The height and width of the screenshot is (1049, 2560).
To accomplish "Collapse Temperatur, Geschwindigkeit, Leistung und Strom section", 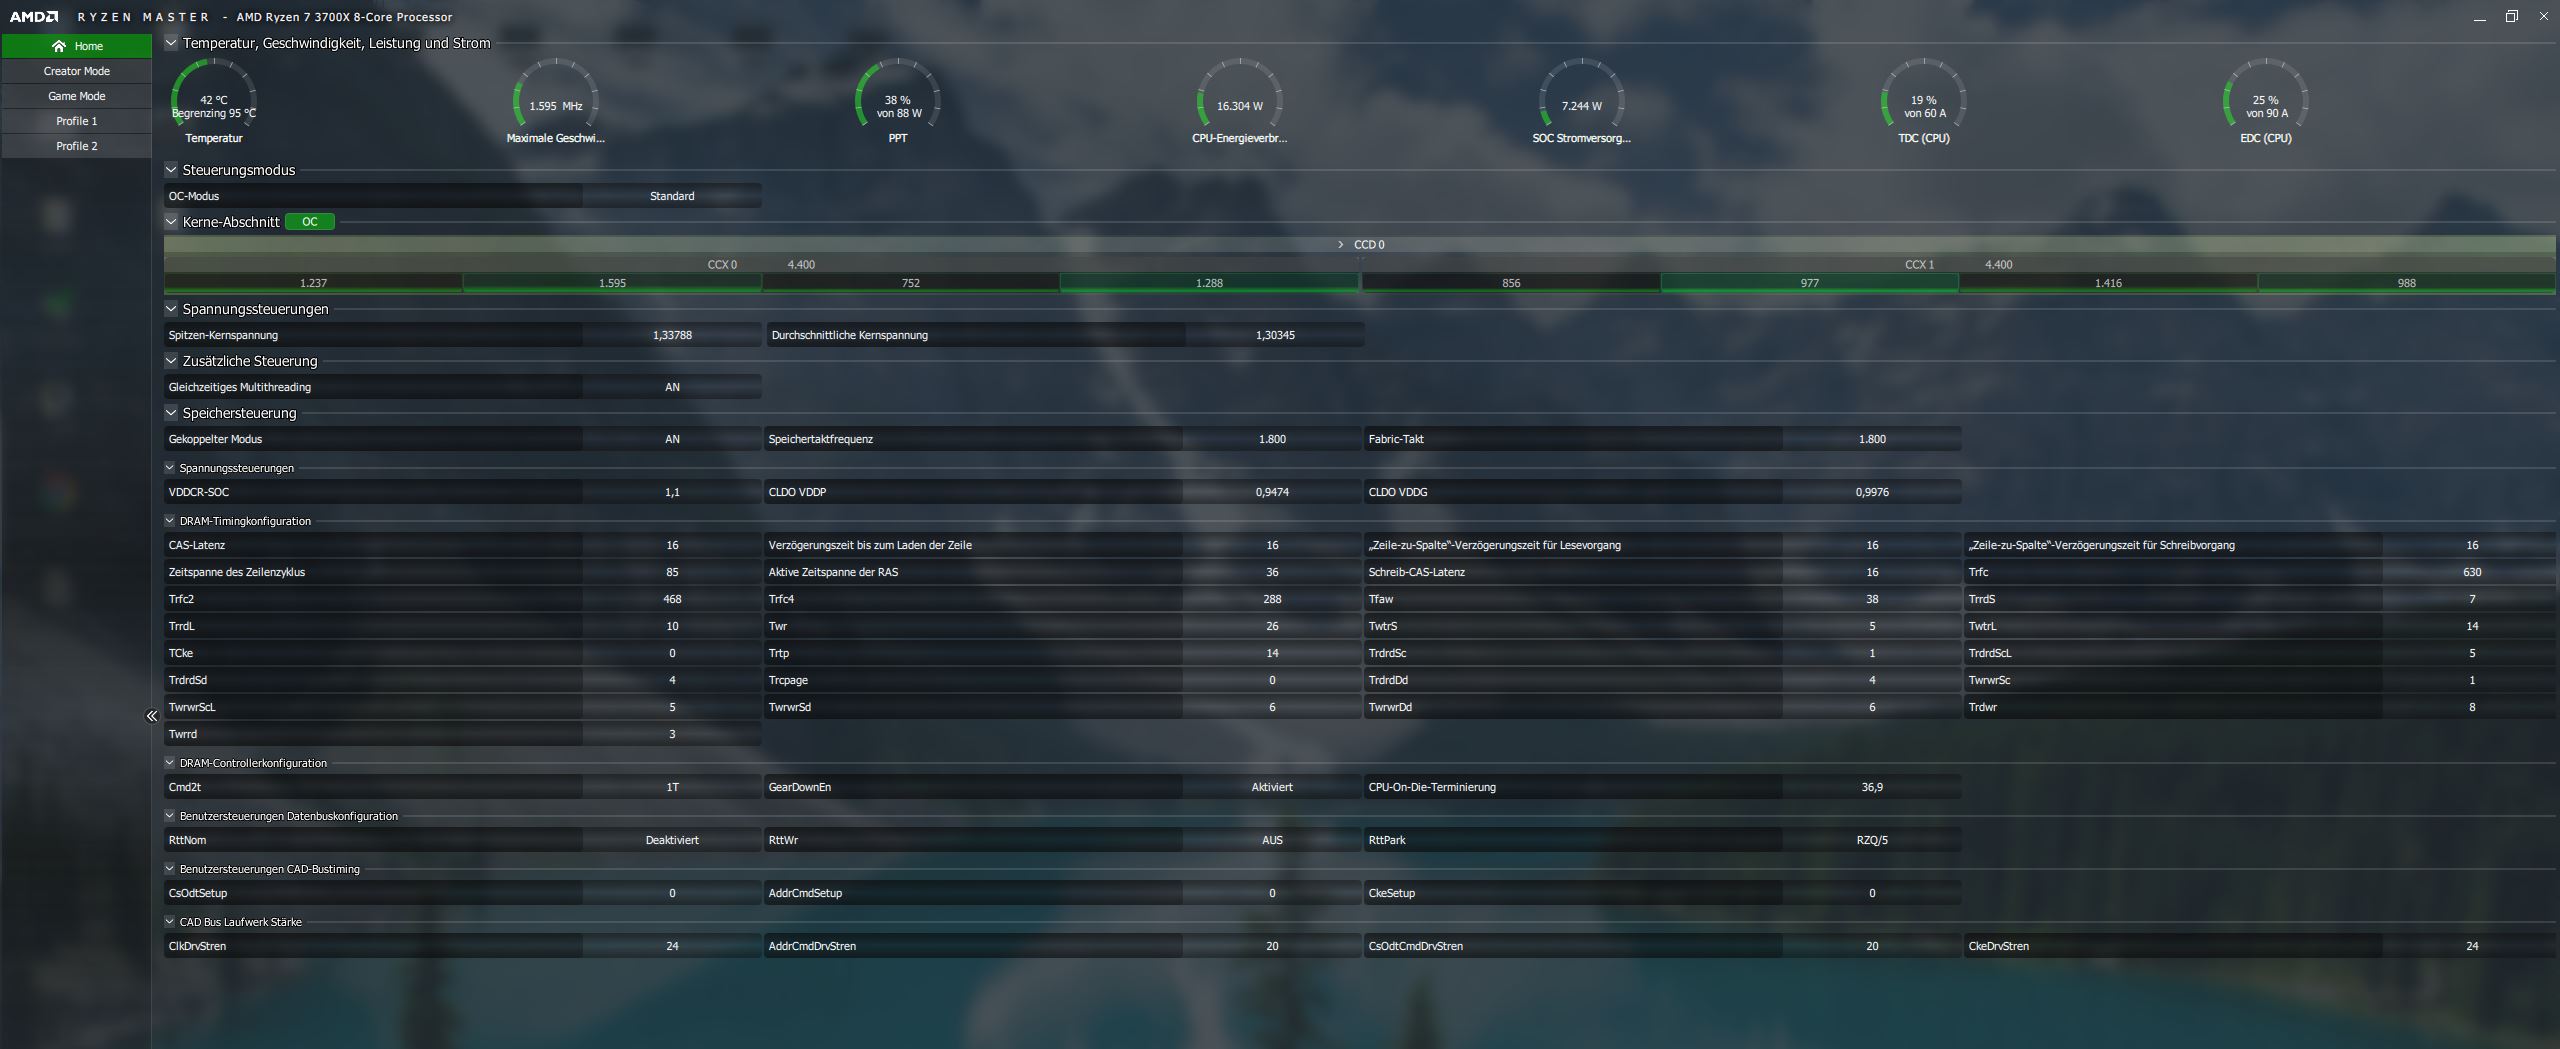I will (171, 43).
